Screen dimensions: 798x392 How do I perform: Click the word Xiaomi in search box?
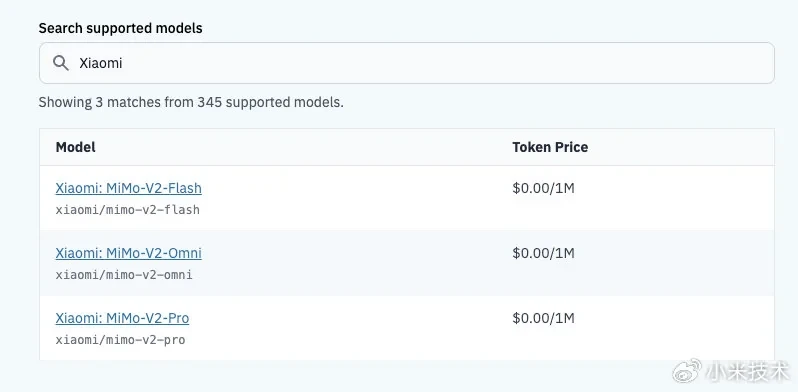101,63
